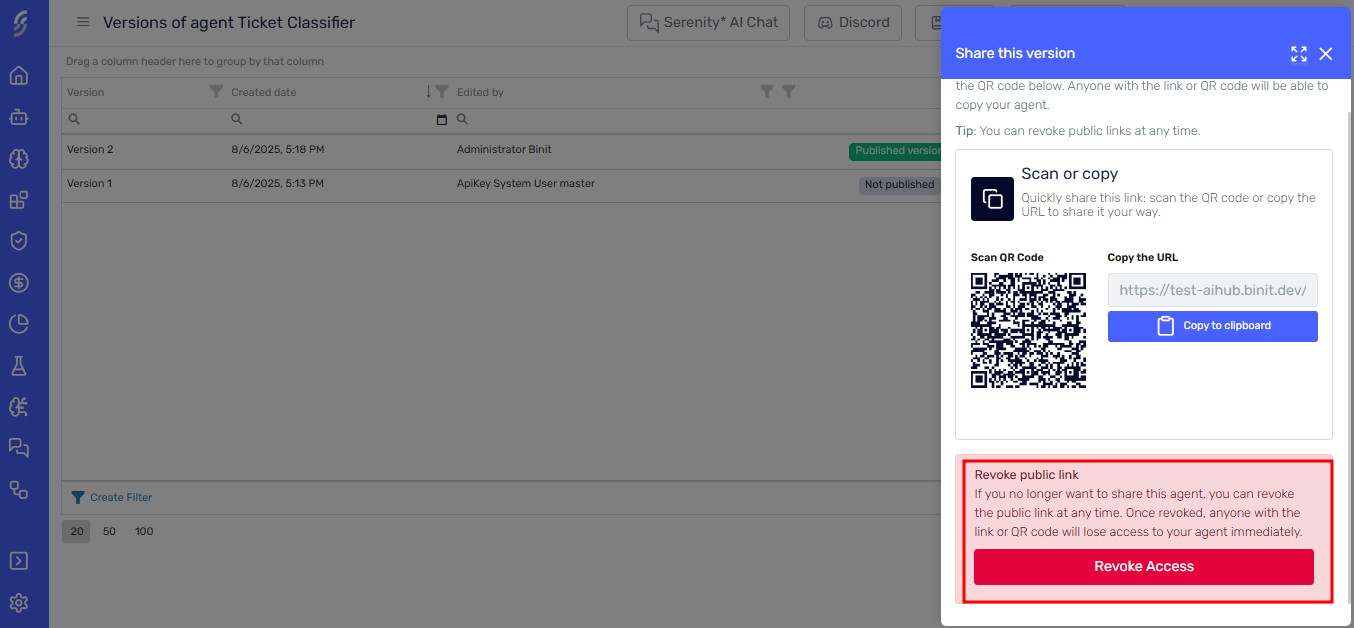Click the Created date sort arrow
The width and height of the screenshot is (1354, 628).
pos(428,92)
